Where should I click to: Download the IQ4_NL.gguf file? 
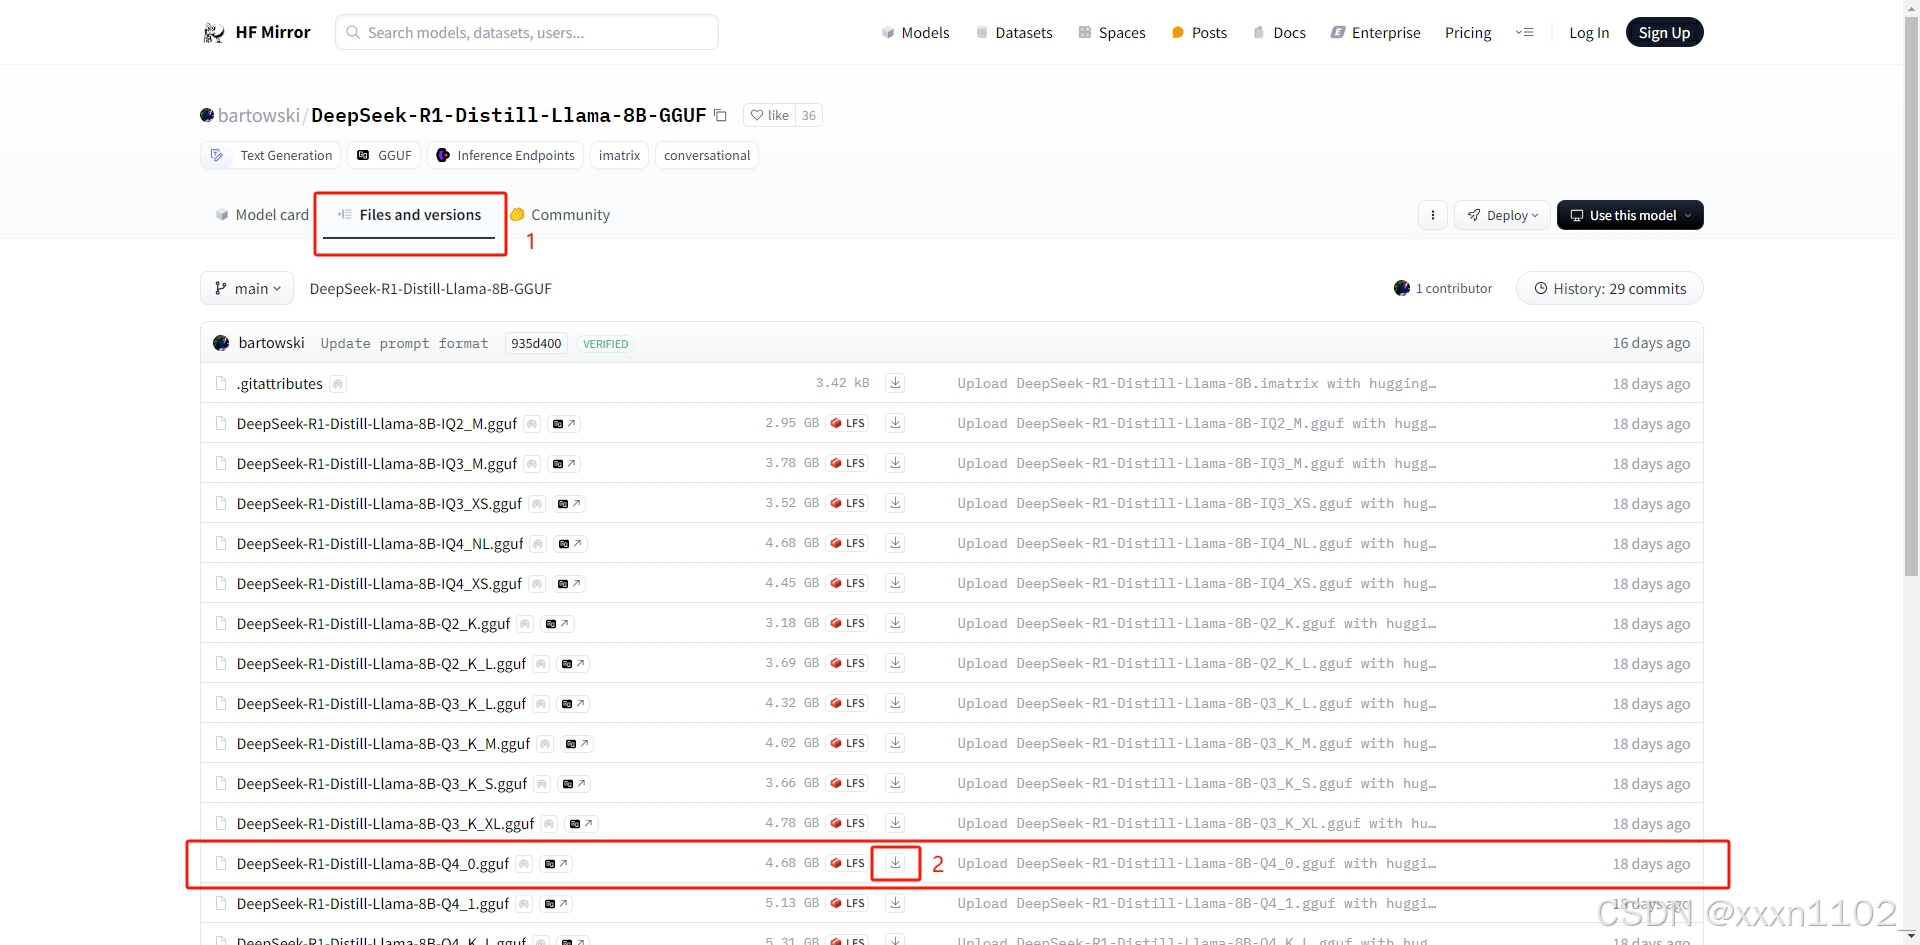(x=895, y=543)
